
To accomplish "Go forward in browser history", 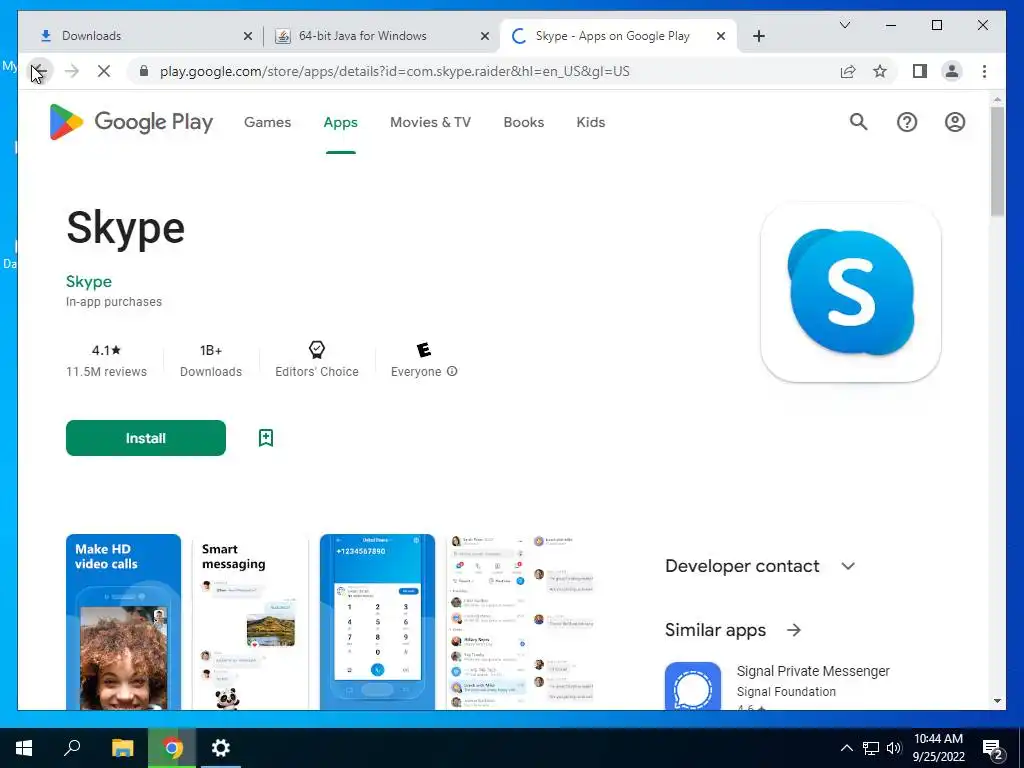I will [72, 71].
